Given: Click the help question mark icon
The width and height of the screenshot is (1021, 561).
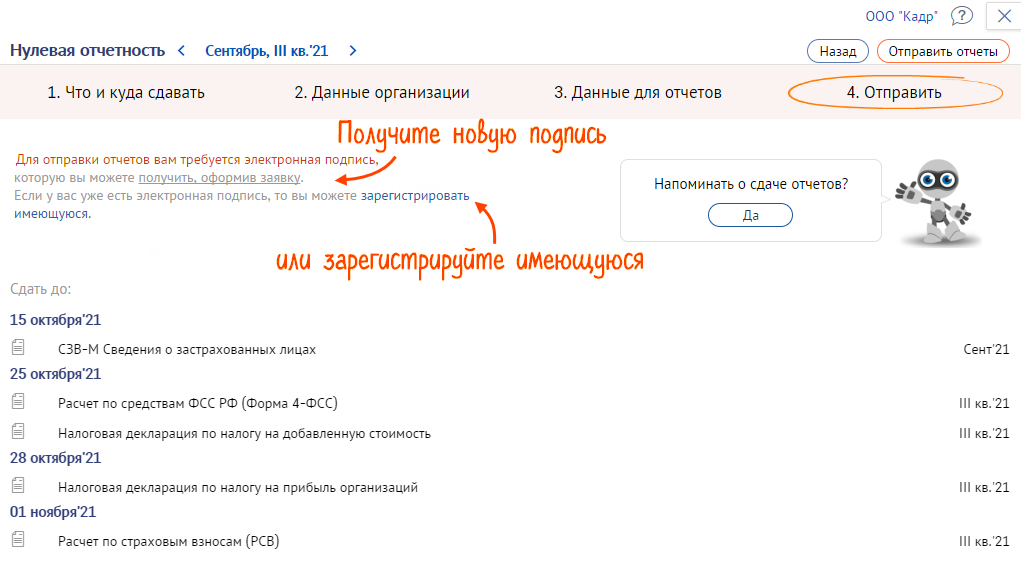Looking at the screenshot, I should coord(961,16).
